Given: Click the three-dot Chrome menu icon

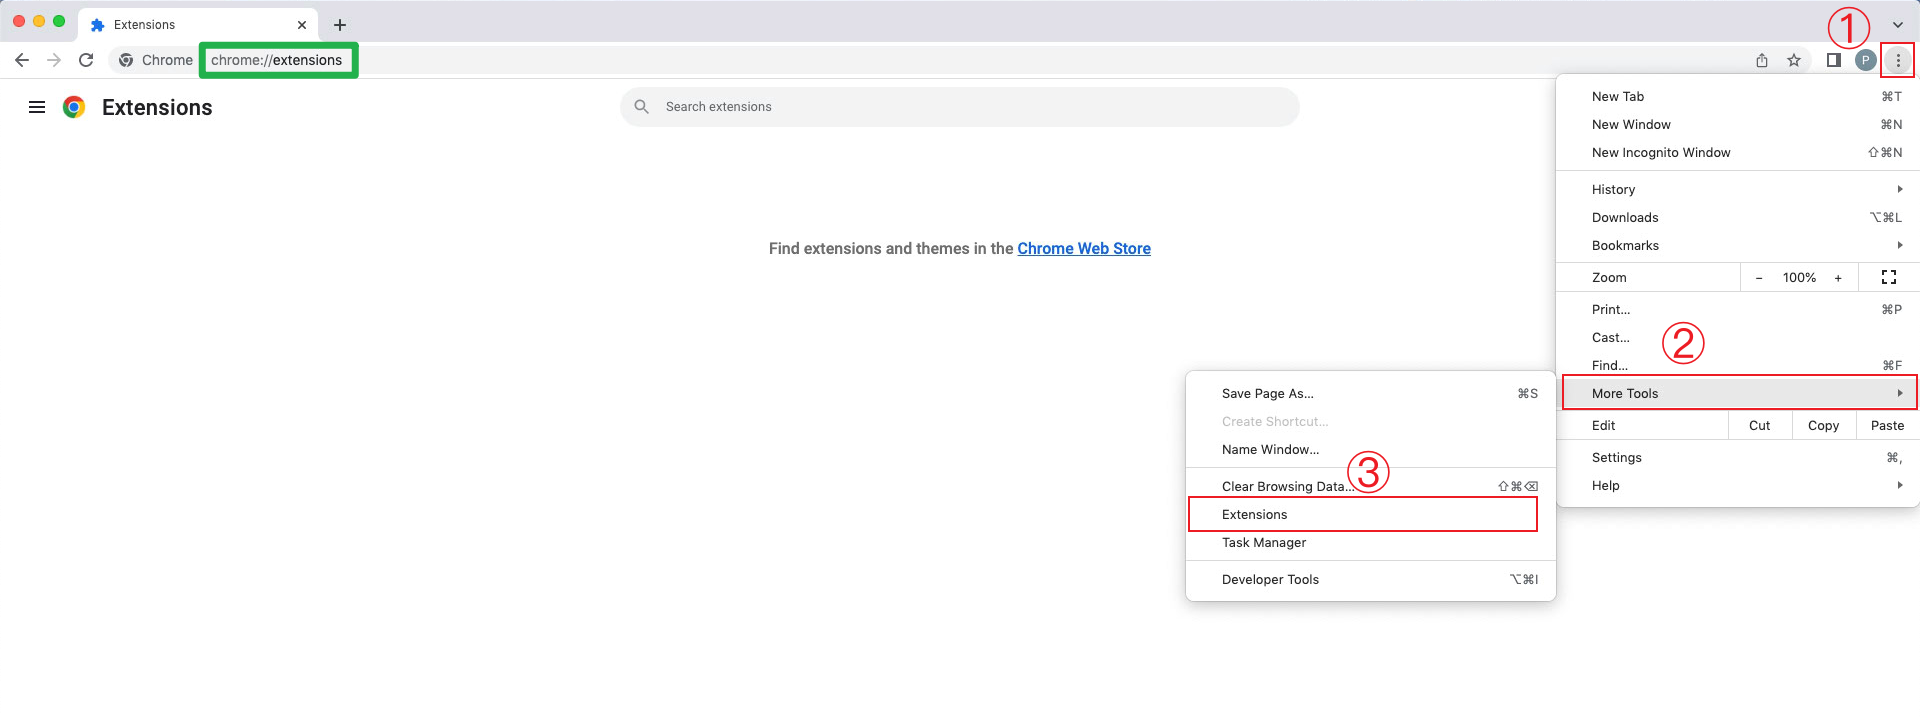Looking at the screenshot, I should pos(1897,60).
